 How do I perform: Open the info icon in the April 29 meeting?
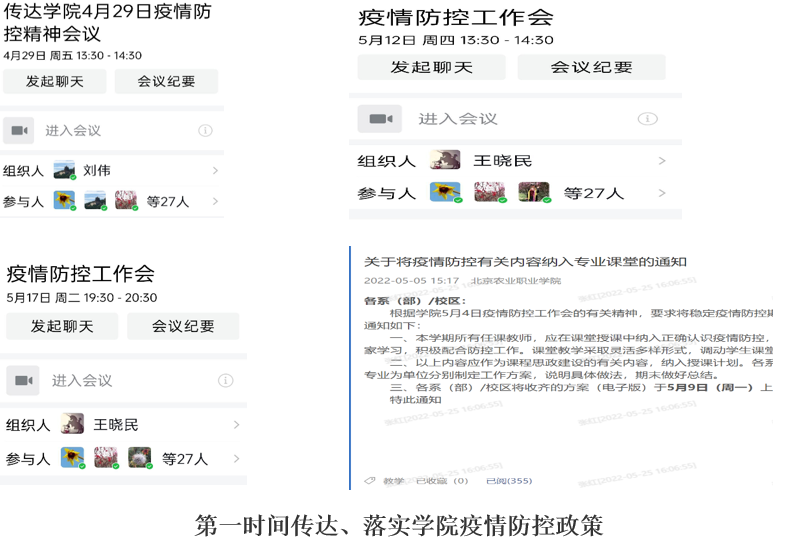click(205, 130)
